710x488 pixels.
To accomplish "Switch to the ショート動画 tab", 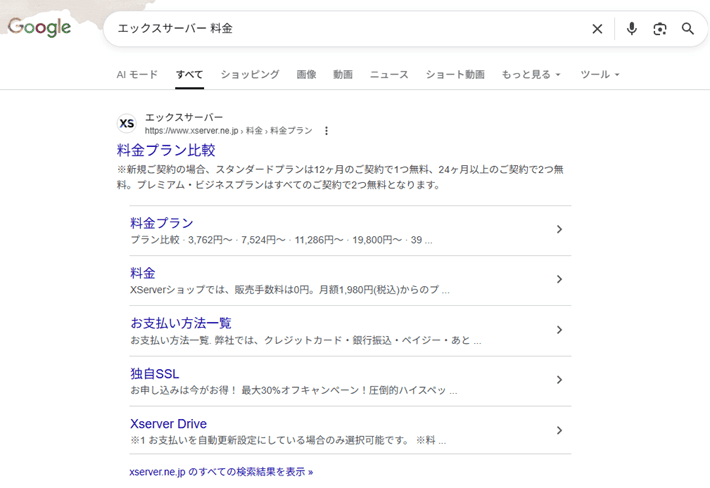I will click(x=455, y=74).
